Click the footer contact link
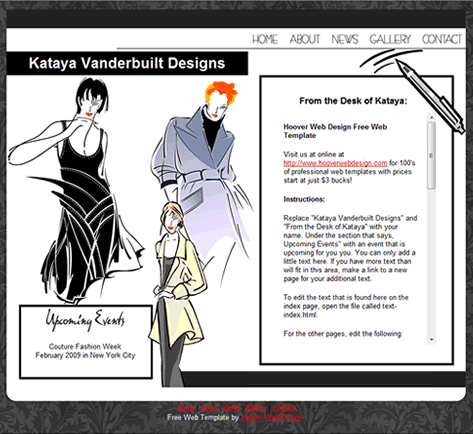 click(x=284, y=408)
